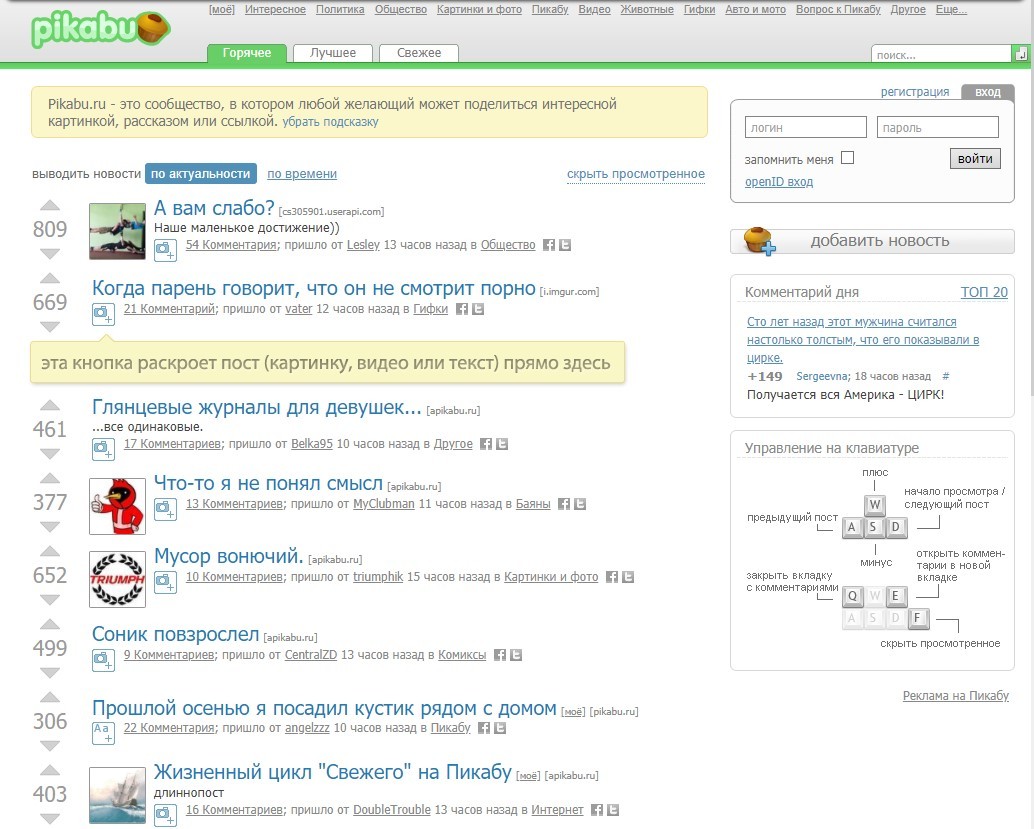The image size is (1034, 829).
Task: Upvote the post 'А вам слабо?'
Action: pyautogui.click(x=50, y=206)
